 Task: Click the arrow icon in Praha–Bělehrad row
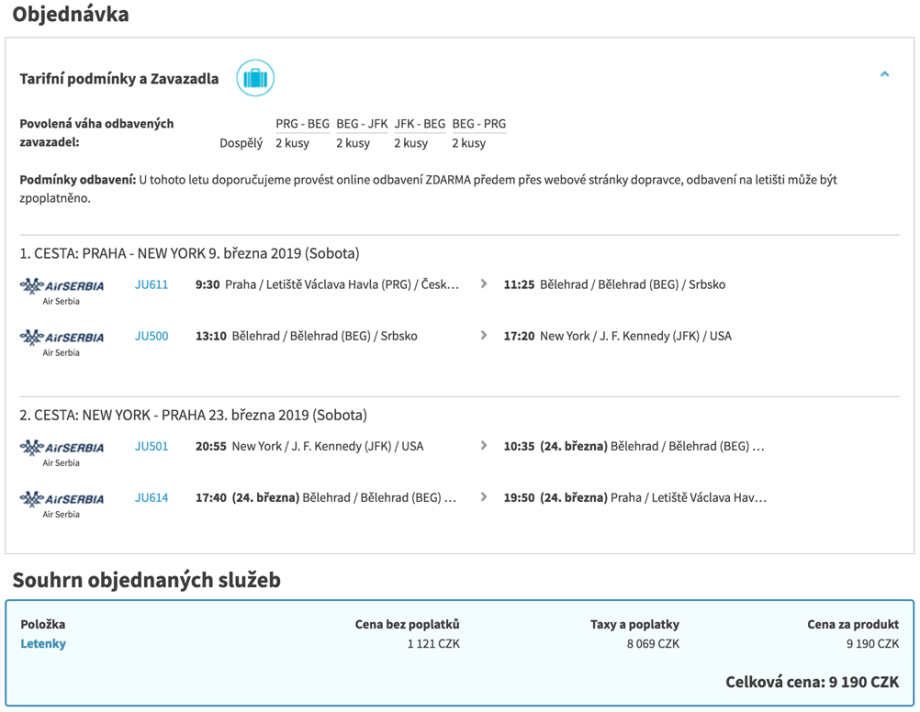(x=484, y=285)
